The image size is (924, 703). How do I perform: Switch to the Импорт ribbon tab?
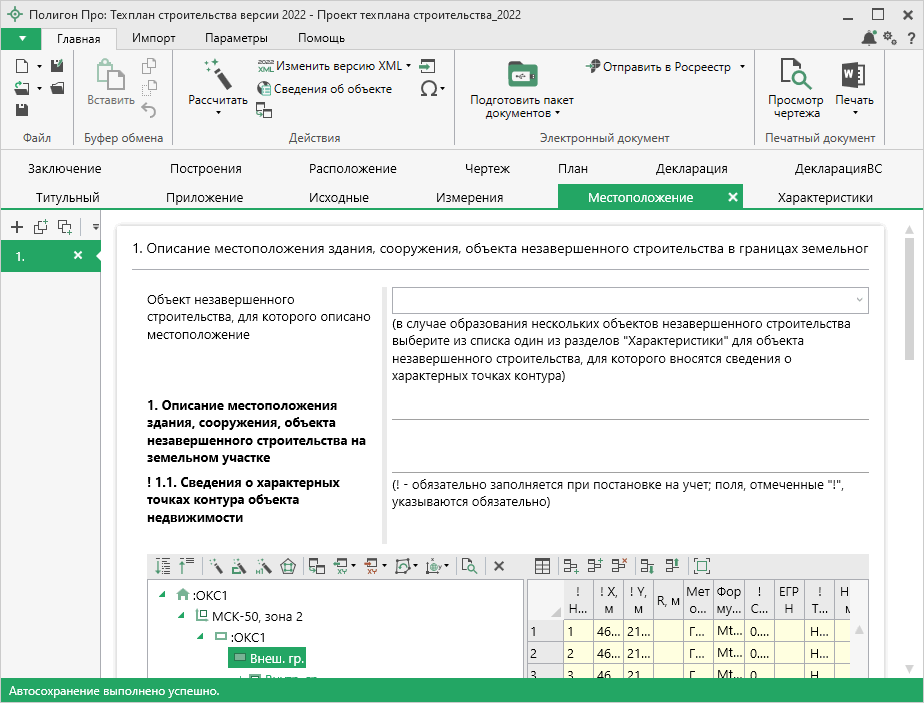(x=153, y=38)
